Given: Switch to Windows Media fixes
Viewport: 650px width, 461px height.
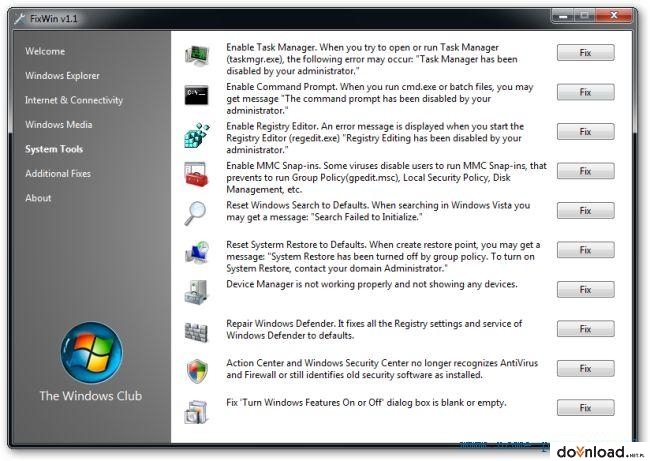Looking at the screenshot, I should [59, 125].
